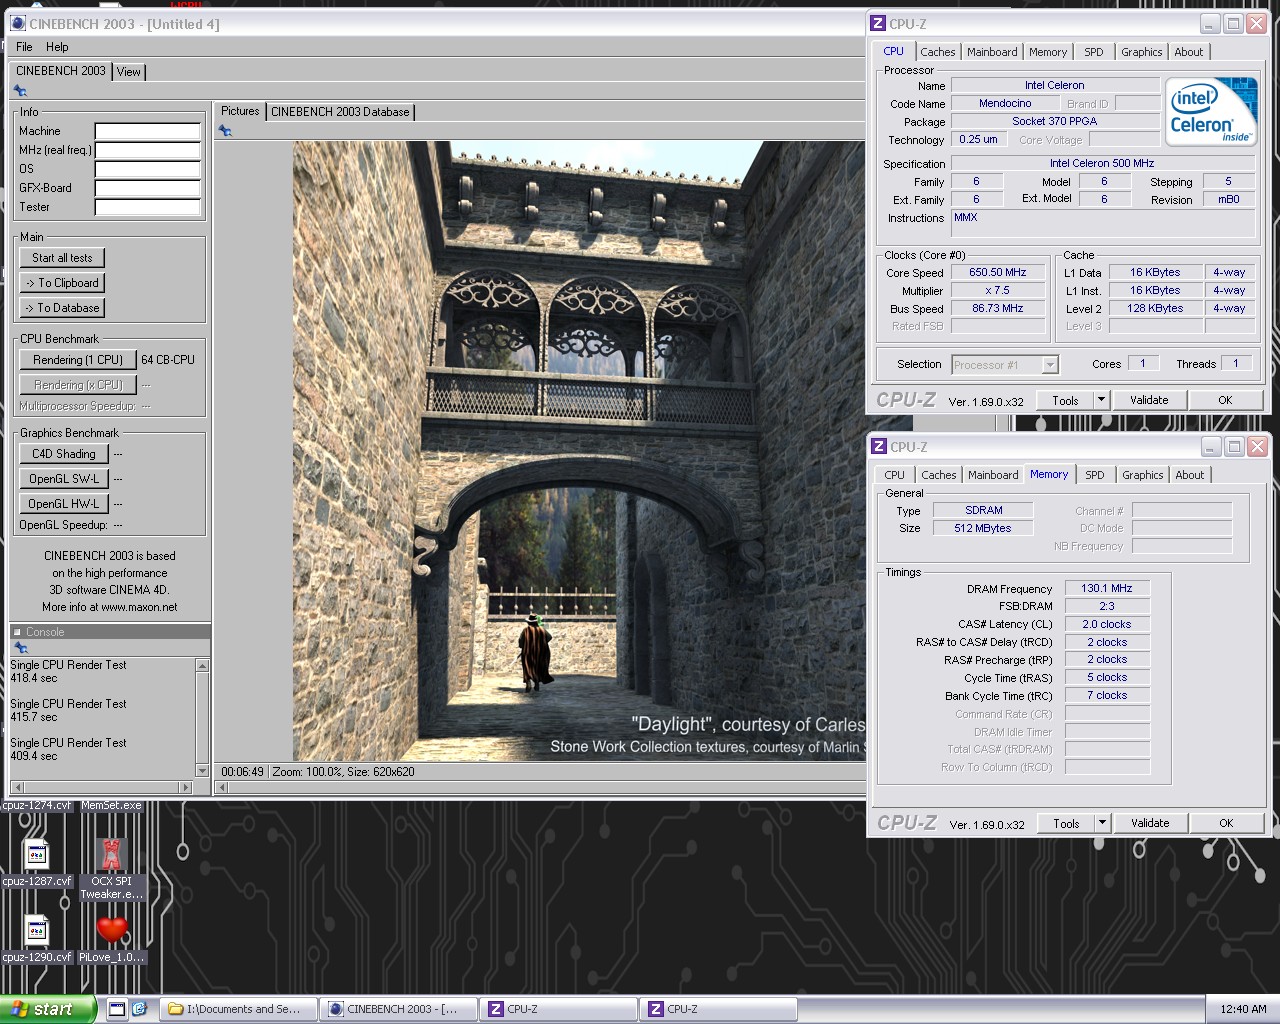Open SPD tab in lower CPU-Z window

tap(1095, 475)
